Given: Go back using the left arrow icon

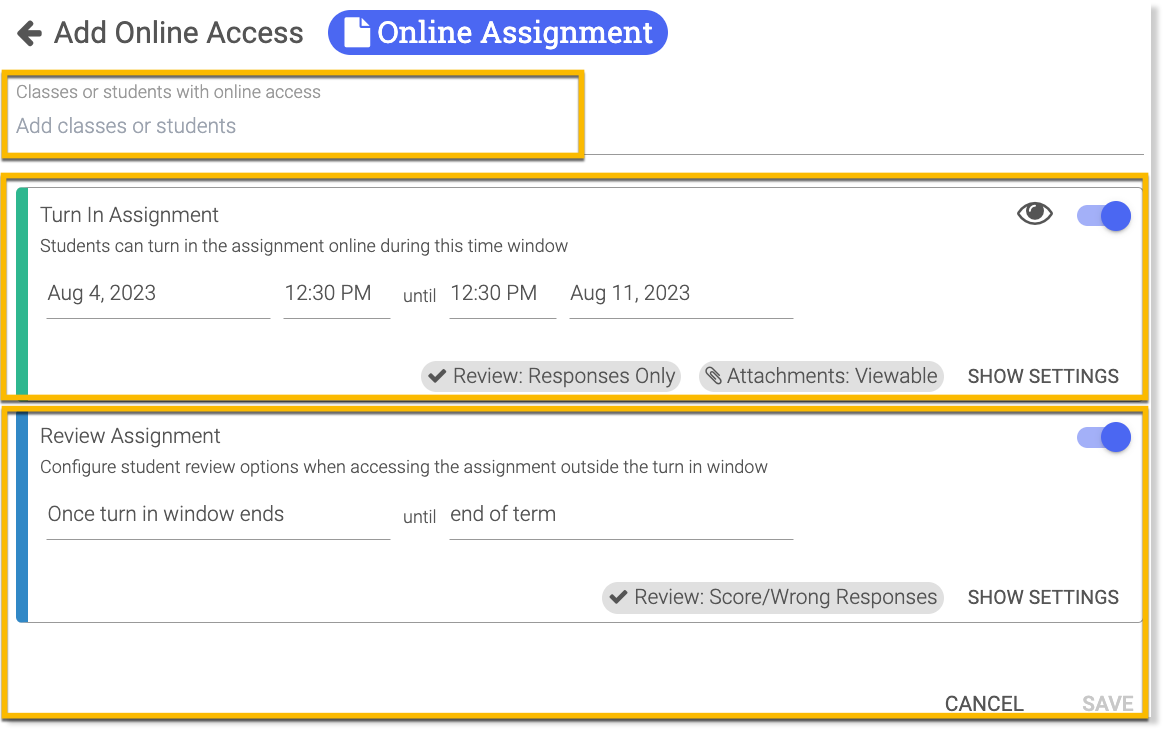Looking at the screenshot, I should click(29, 33).
